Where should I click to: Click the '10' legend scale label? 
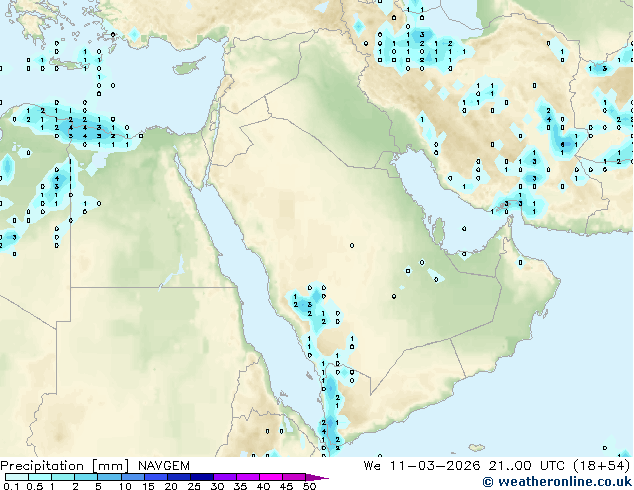125,486
